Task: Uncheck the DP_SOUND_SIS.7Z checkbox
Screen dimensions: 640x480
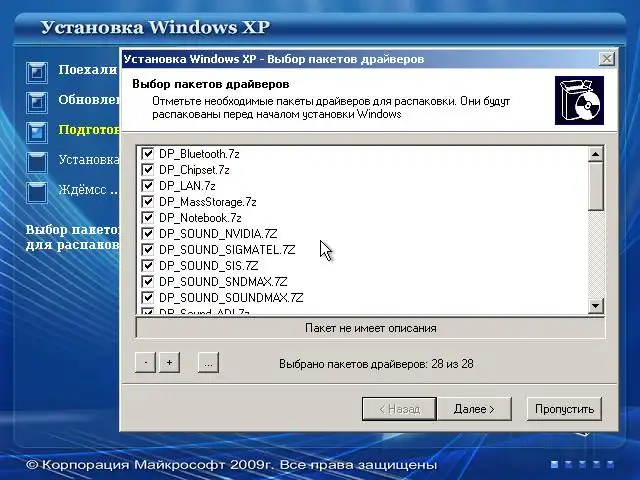Action: tap(147, 266)
